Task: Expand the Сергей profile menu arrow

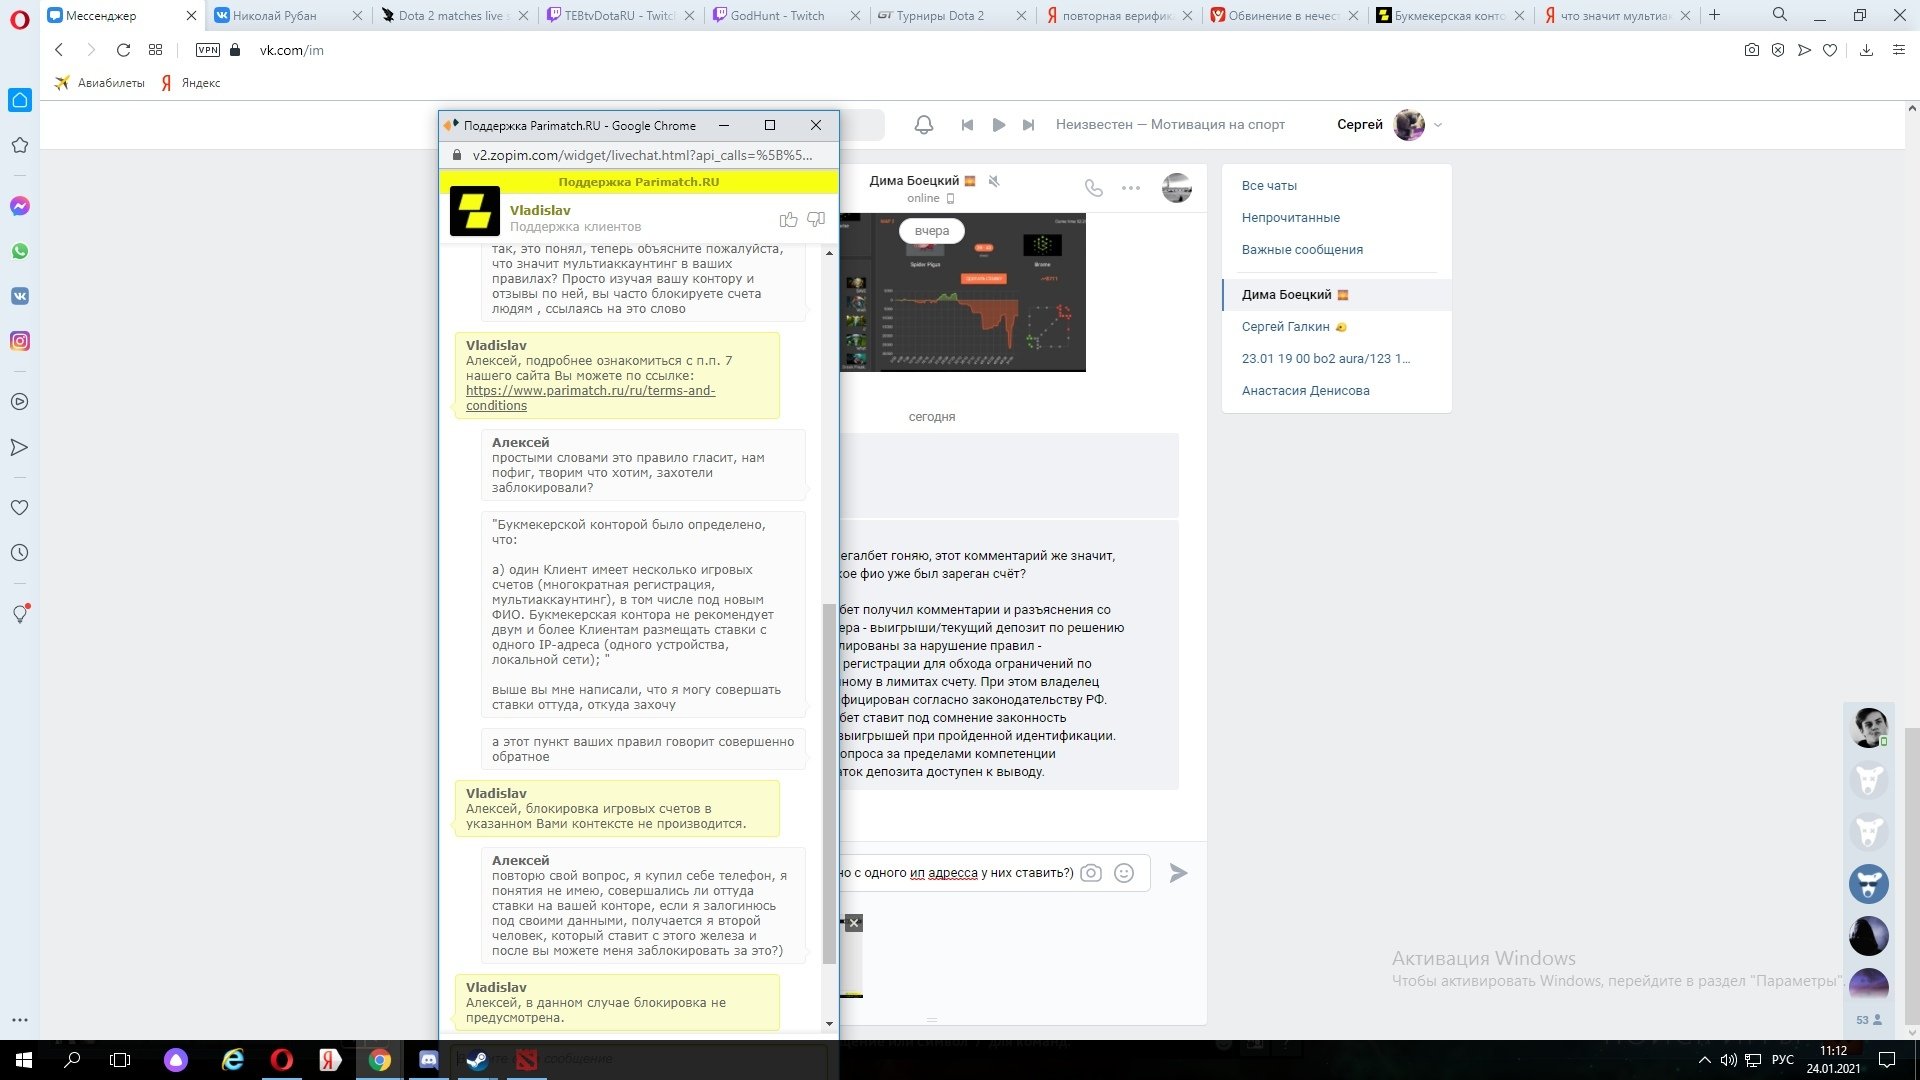Action: 1438,125
